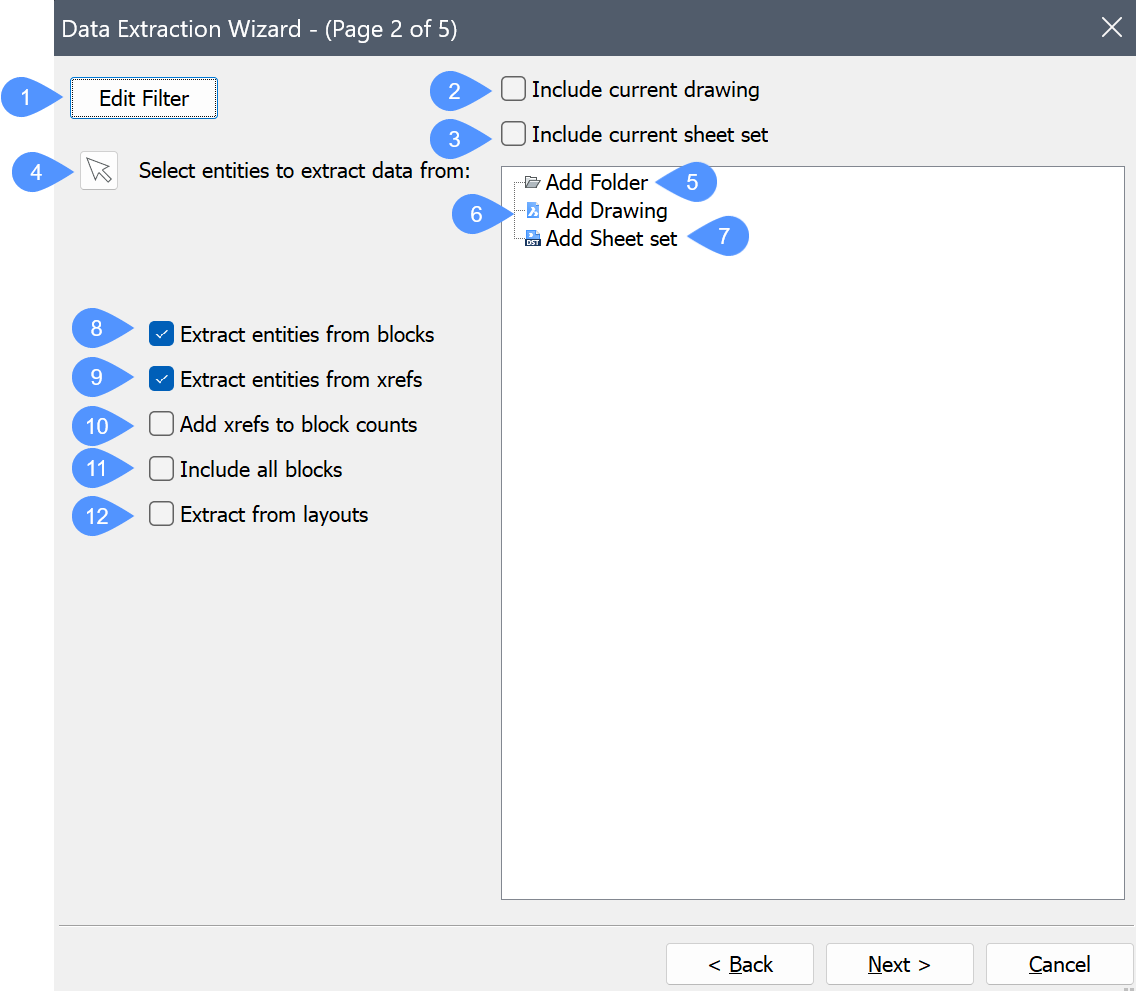Enable Extract from layouts checkbox
1136x991 pixels.
coord(161,514)
